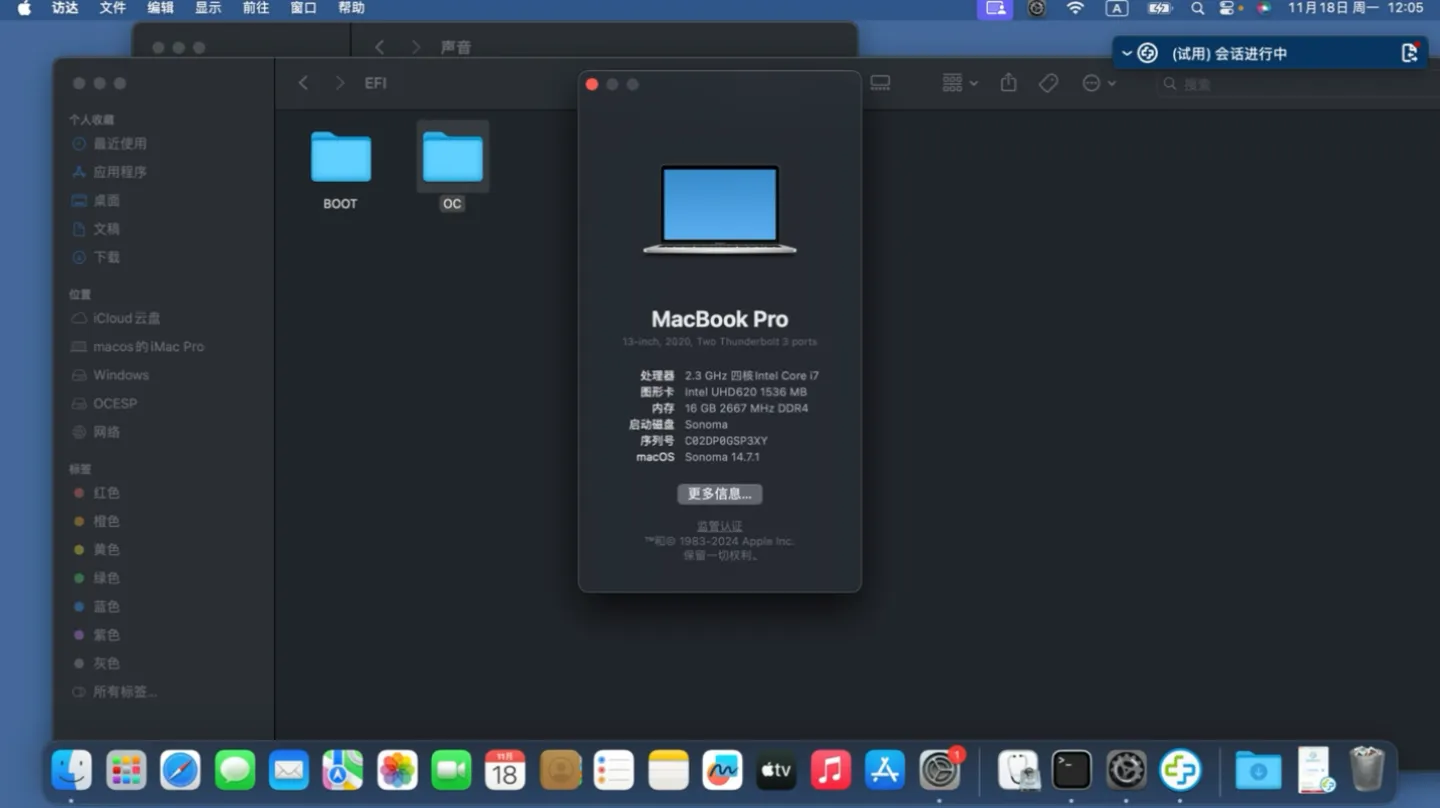Open the App Store from the Dock
The width and height of the screenshot is (1440, 808).
pos(884,770)
